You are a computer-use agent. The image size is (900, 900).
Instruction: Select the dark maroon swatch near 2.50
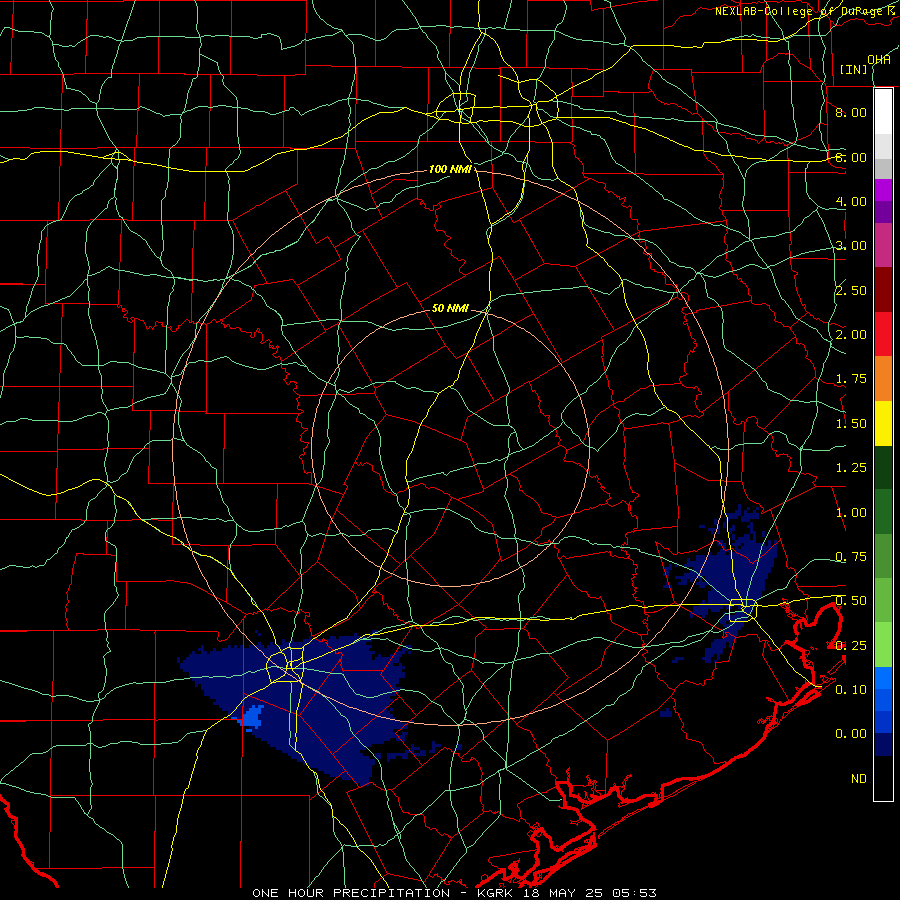coord(883,290)
